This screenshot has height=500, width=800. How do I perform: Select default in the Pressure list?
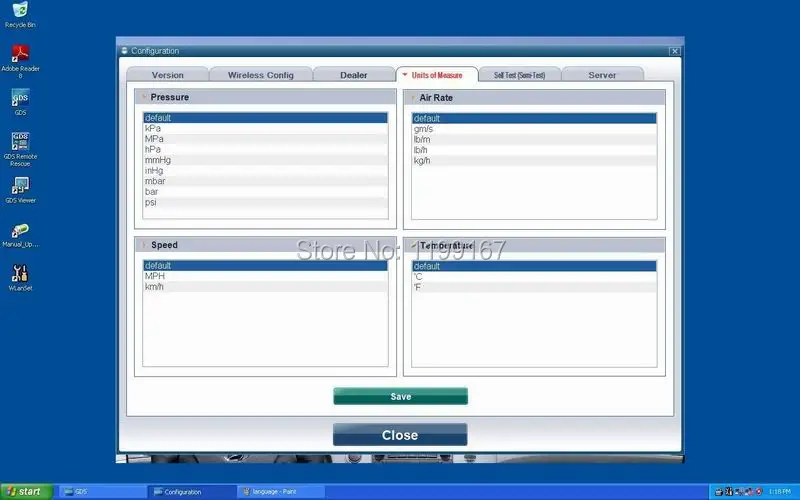point(265,118)
